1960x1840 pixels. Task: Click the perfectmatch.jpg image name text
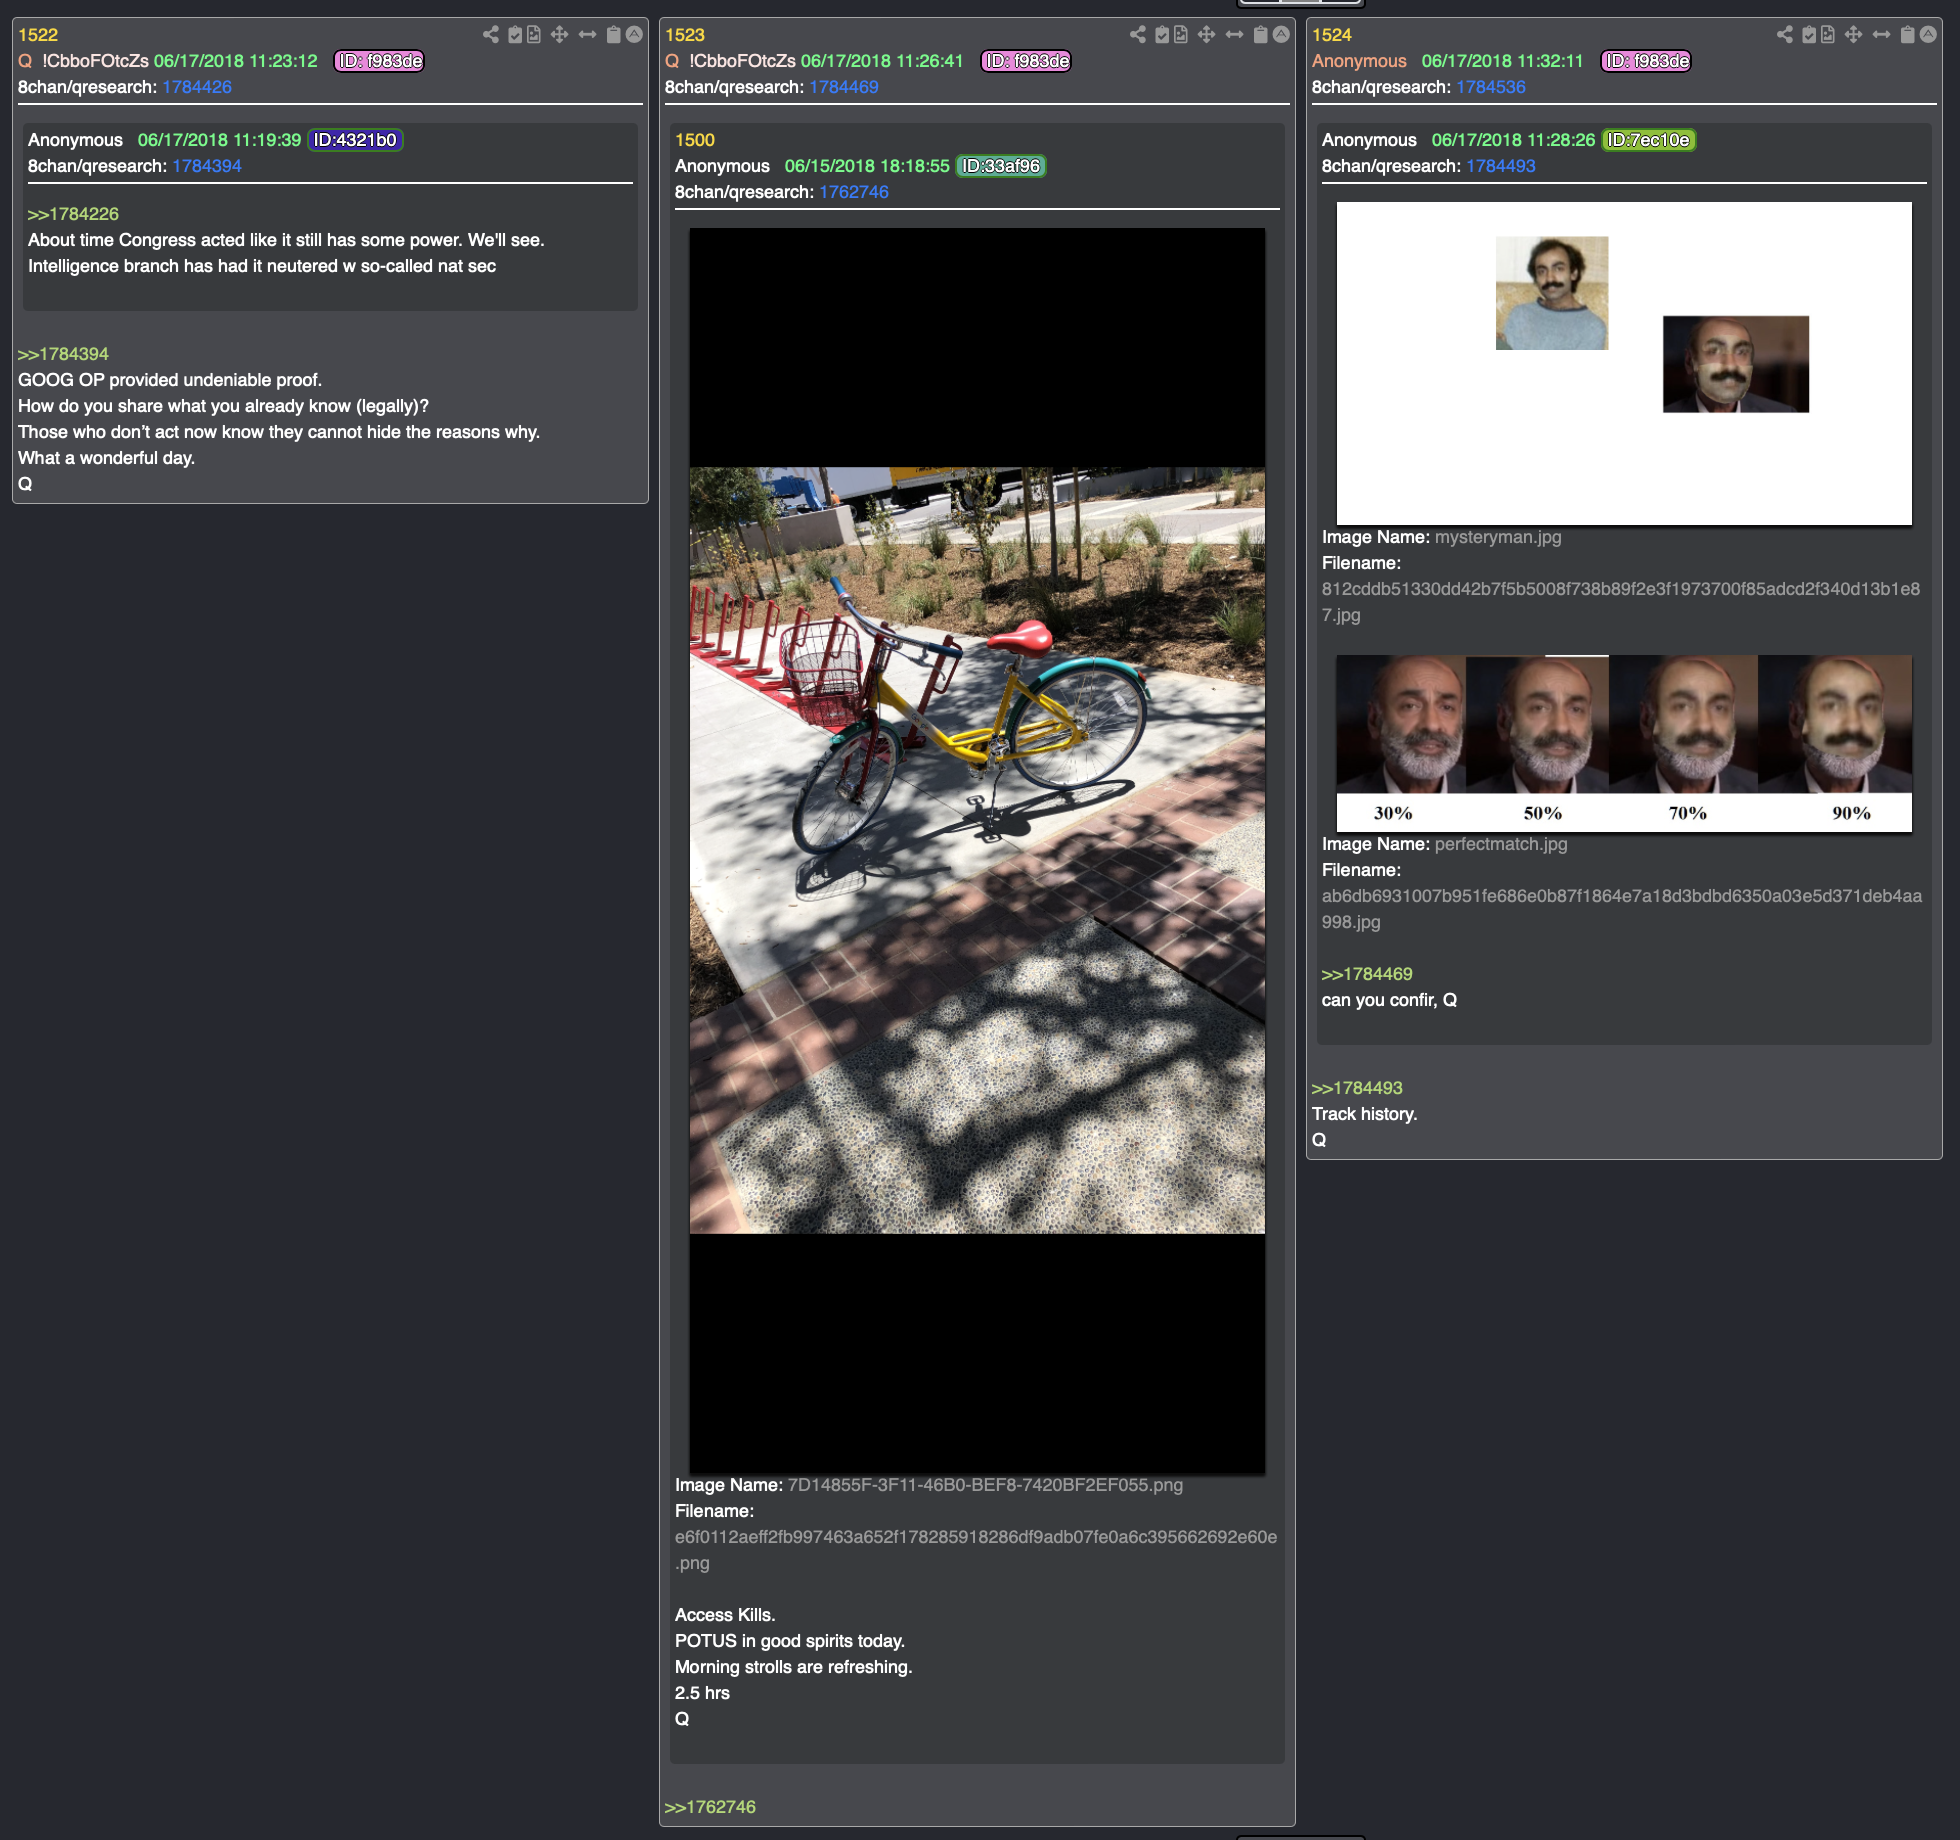(x=1501, y=844)
